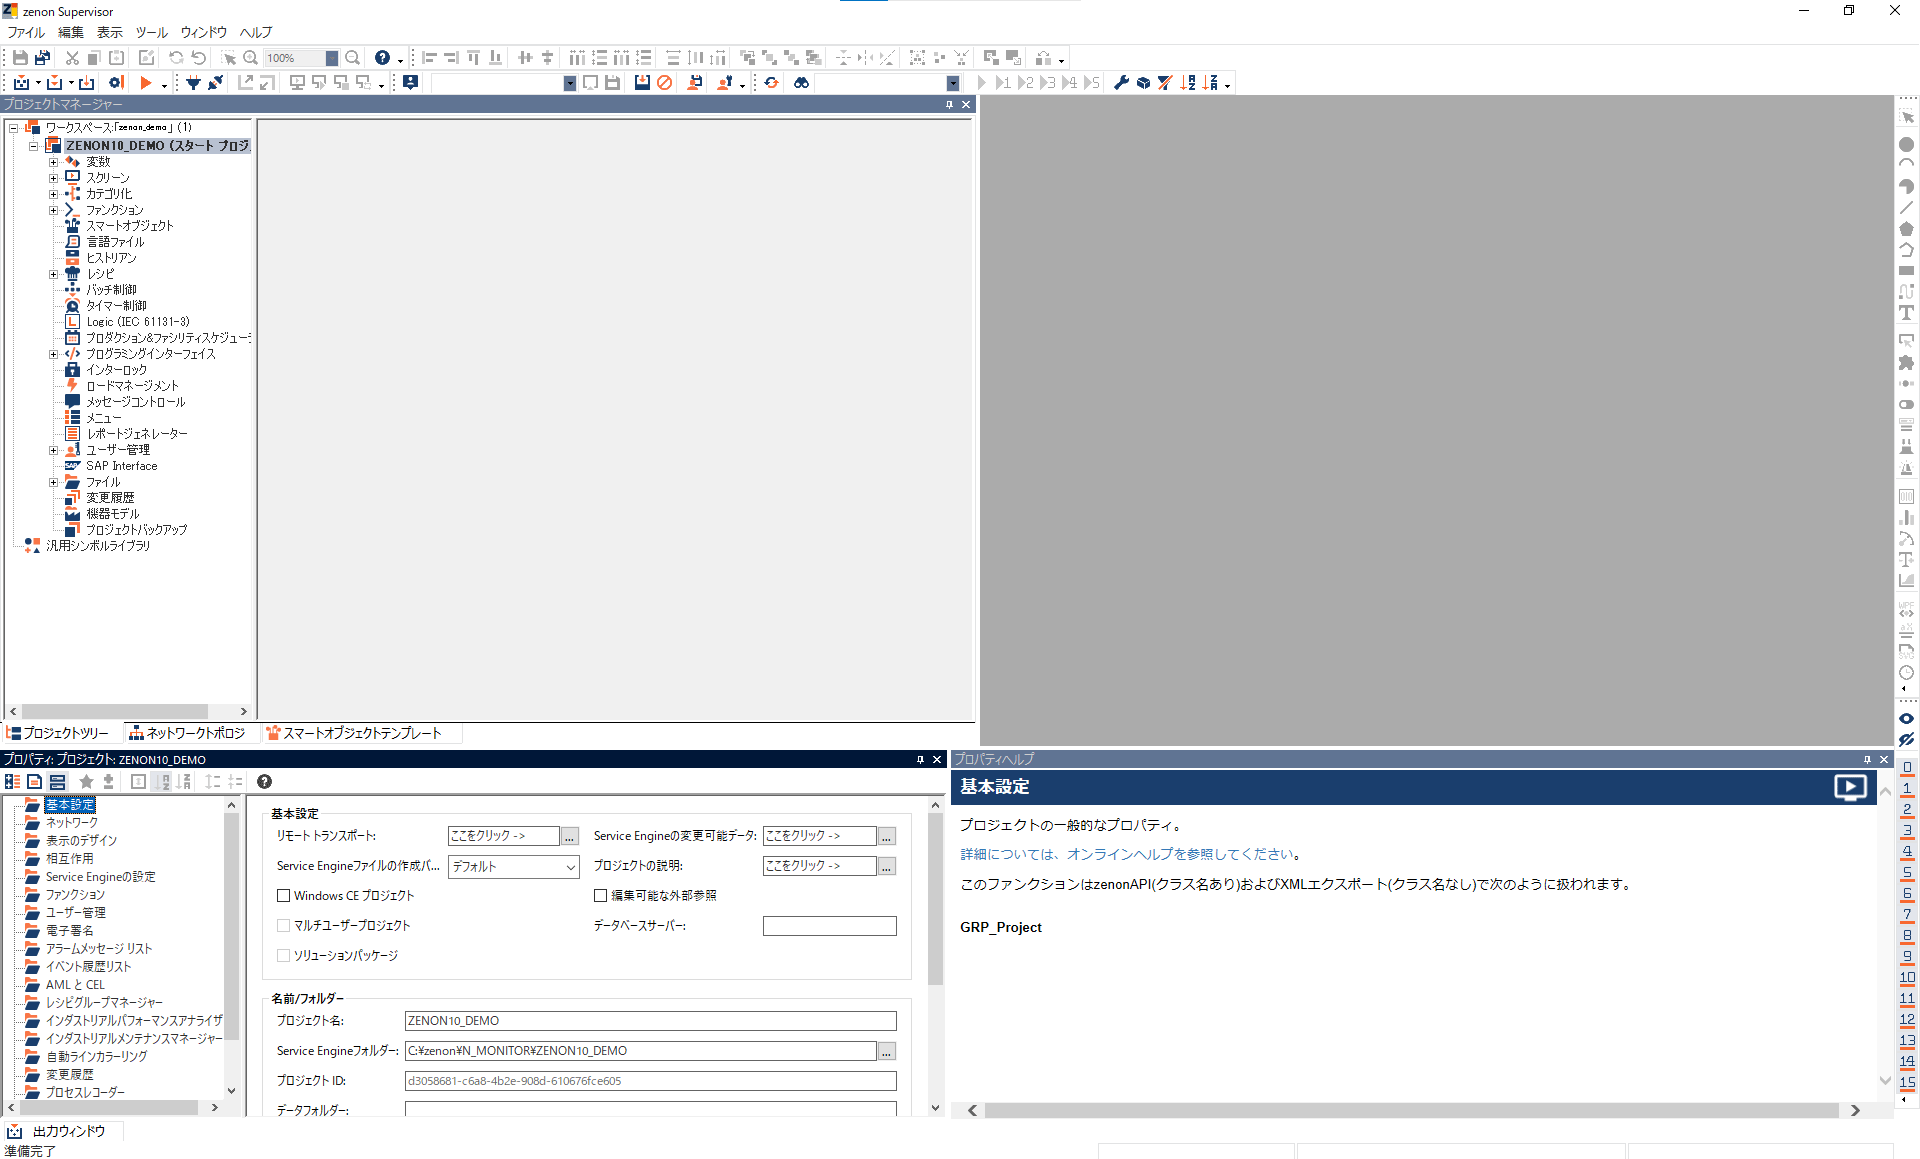The image size is (1920, 1159).
Task: Play the property help video icon
Action: click(1850, 788)
